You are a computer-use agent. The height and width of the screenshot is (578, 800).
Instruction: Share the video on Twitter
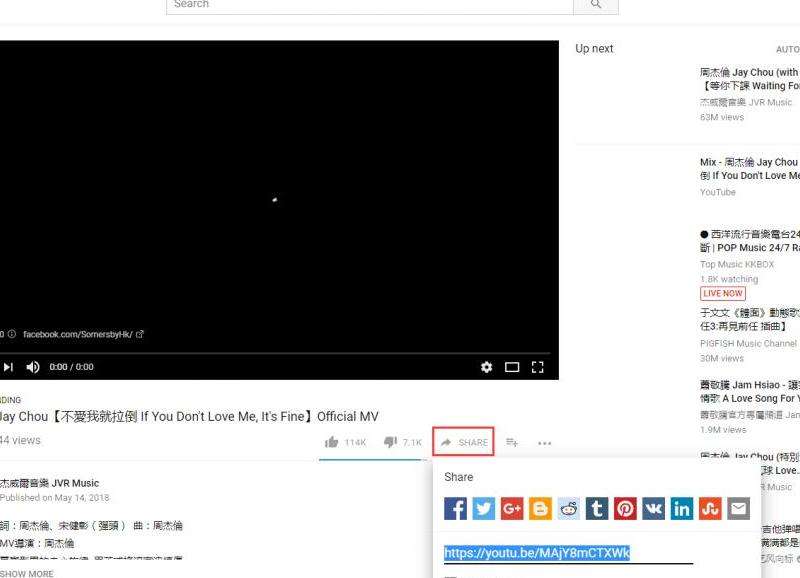click(x=484, y=508)
